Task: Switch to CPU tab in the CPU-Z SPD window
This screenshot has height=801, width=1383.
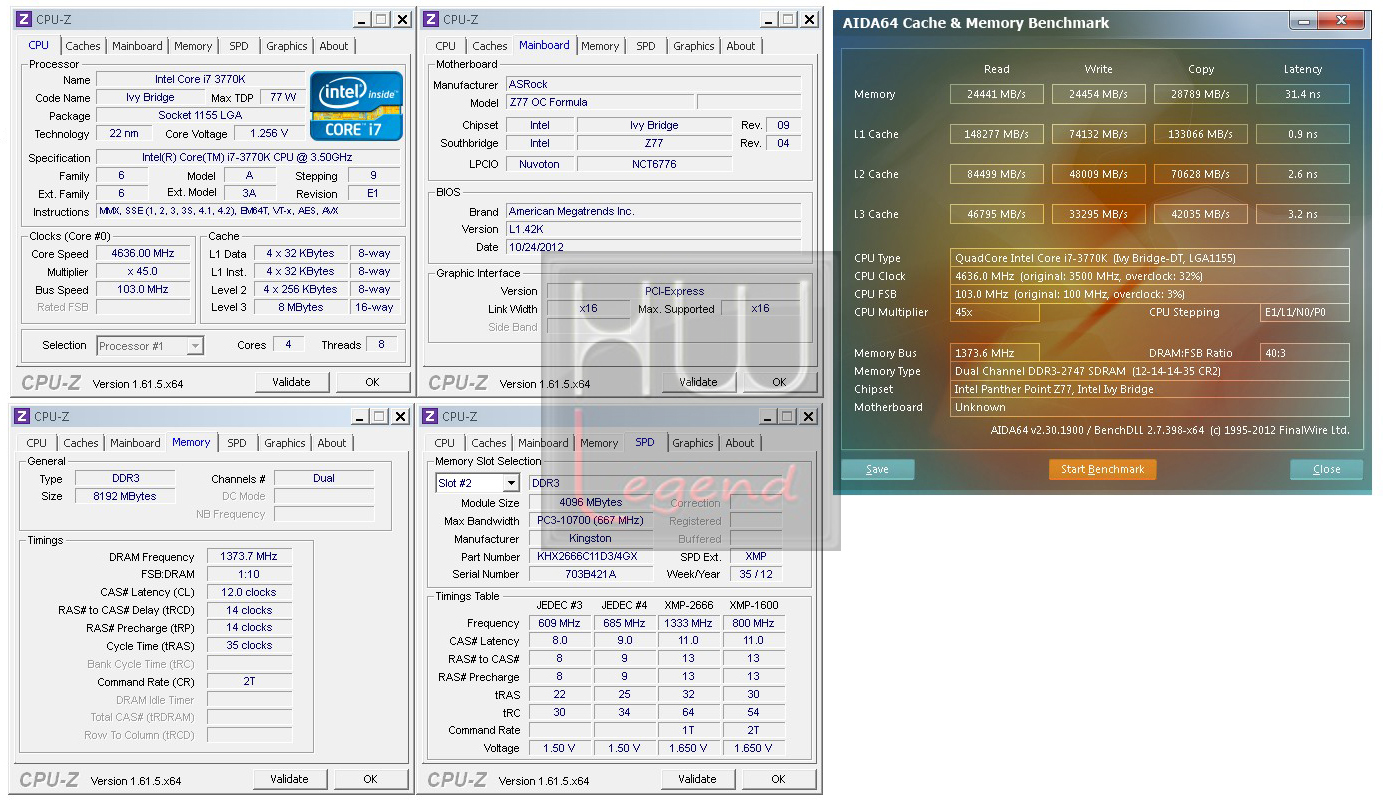Action: point(445,443)
